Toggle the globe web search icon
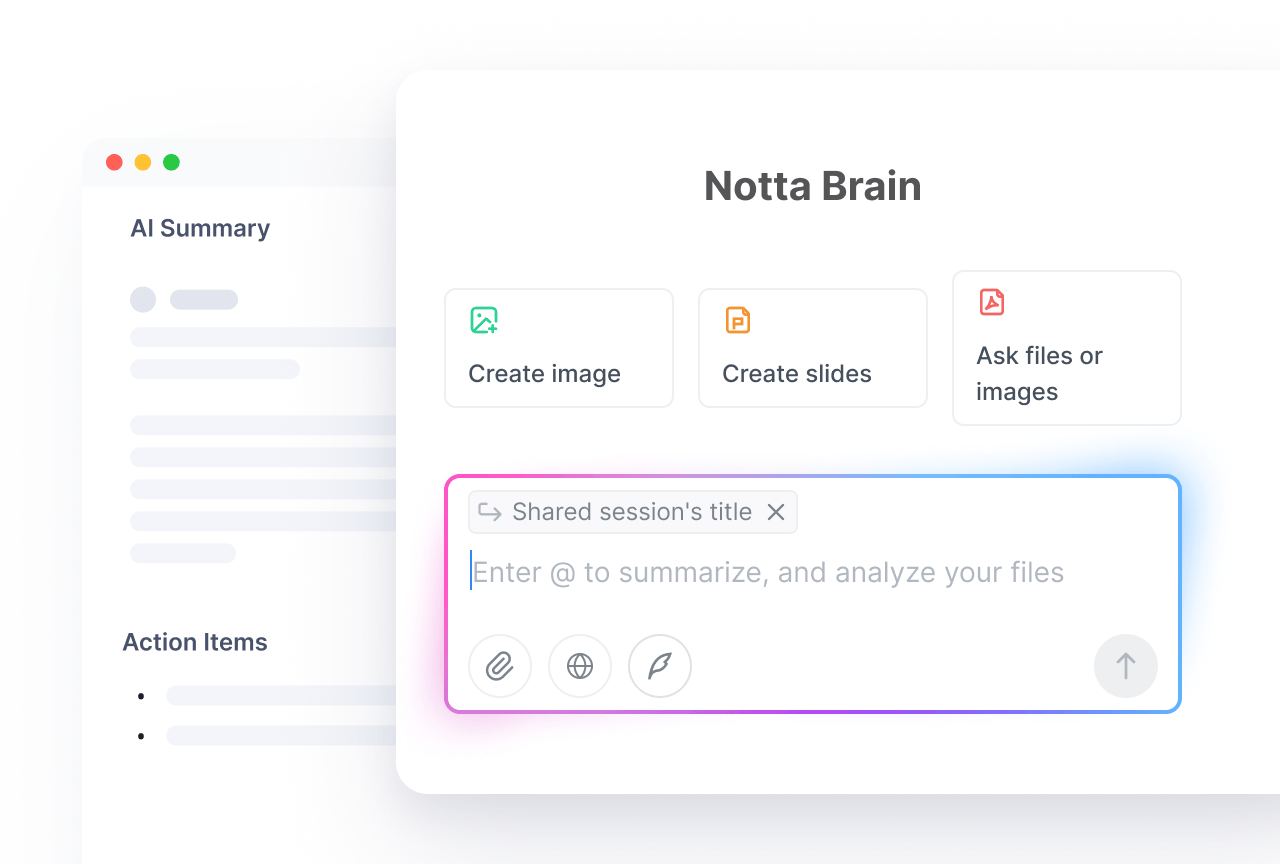 (x=580, y=666)
